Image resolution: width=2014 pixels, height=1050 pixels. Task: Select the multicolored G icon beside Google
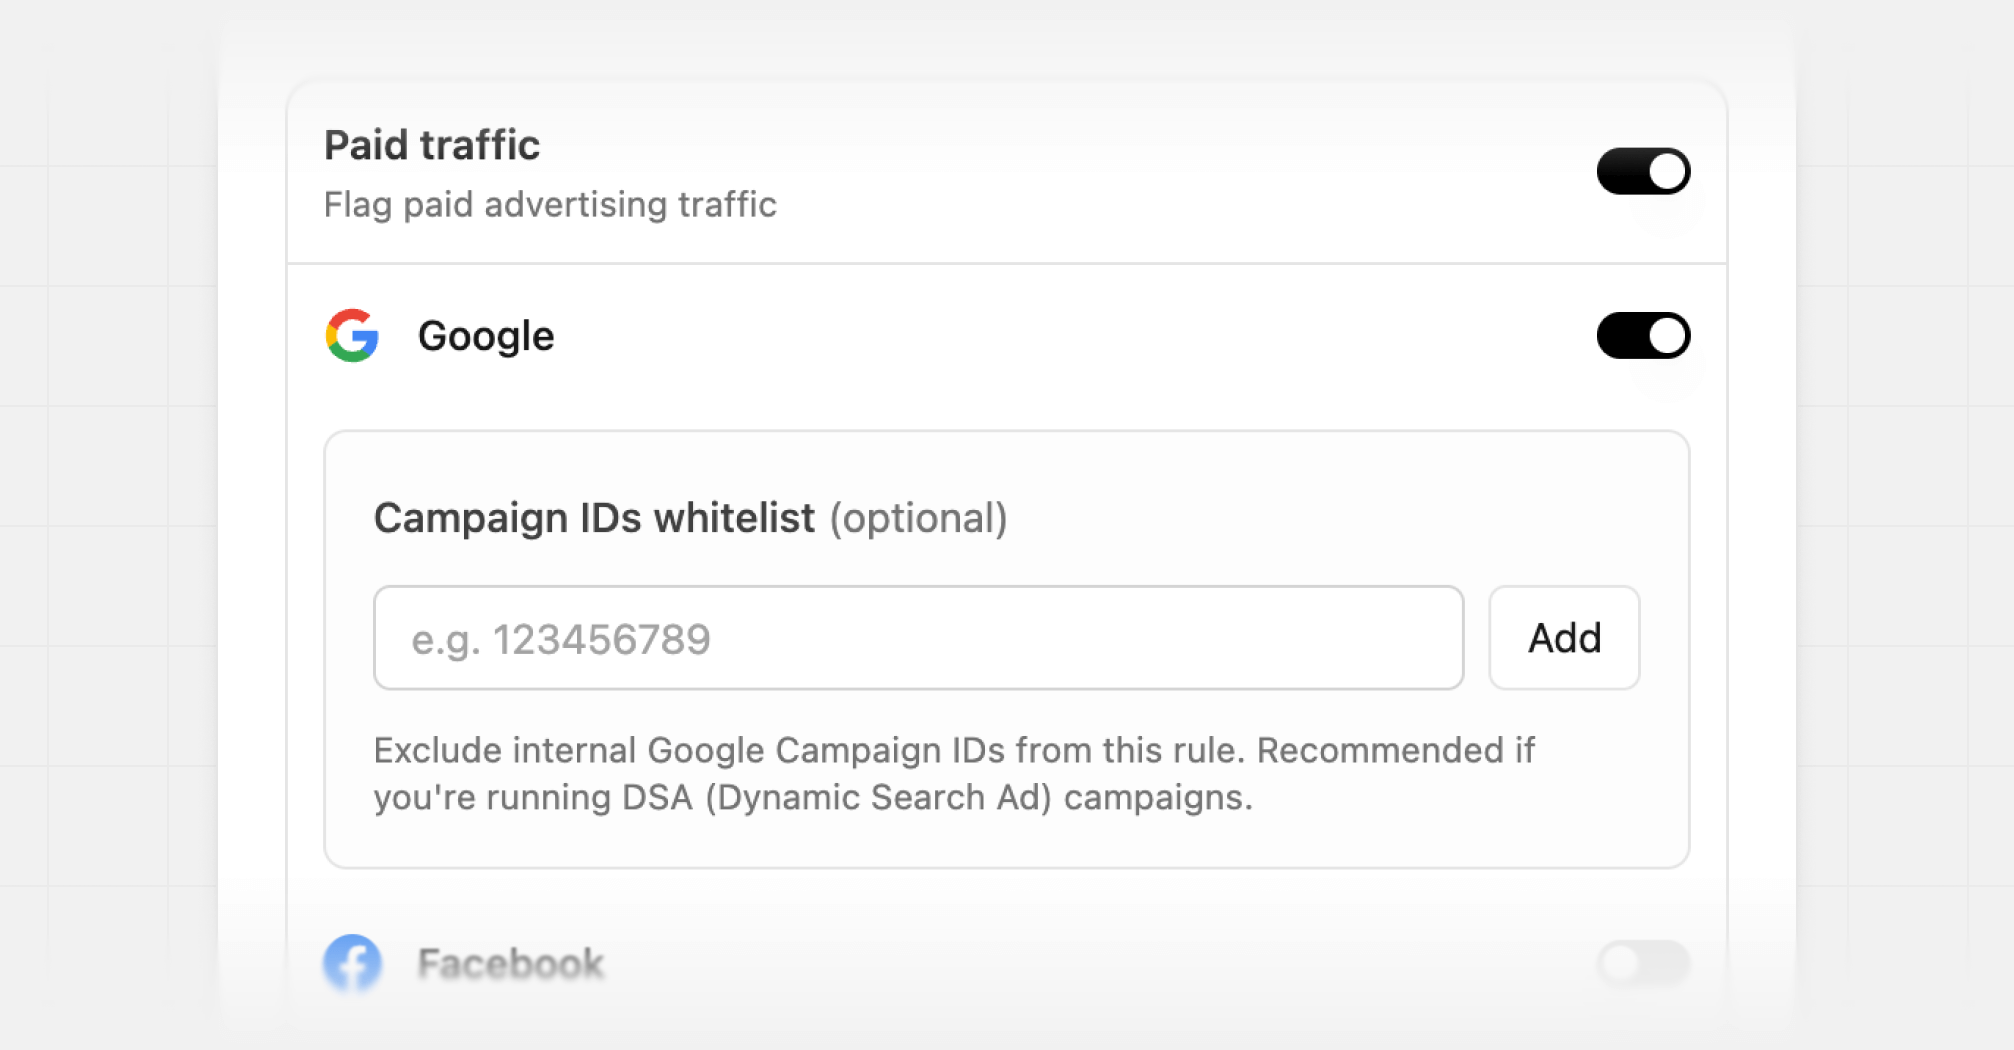(x=351, y=336)
